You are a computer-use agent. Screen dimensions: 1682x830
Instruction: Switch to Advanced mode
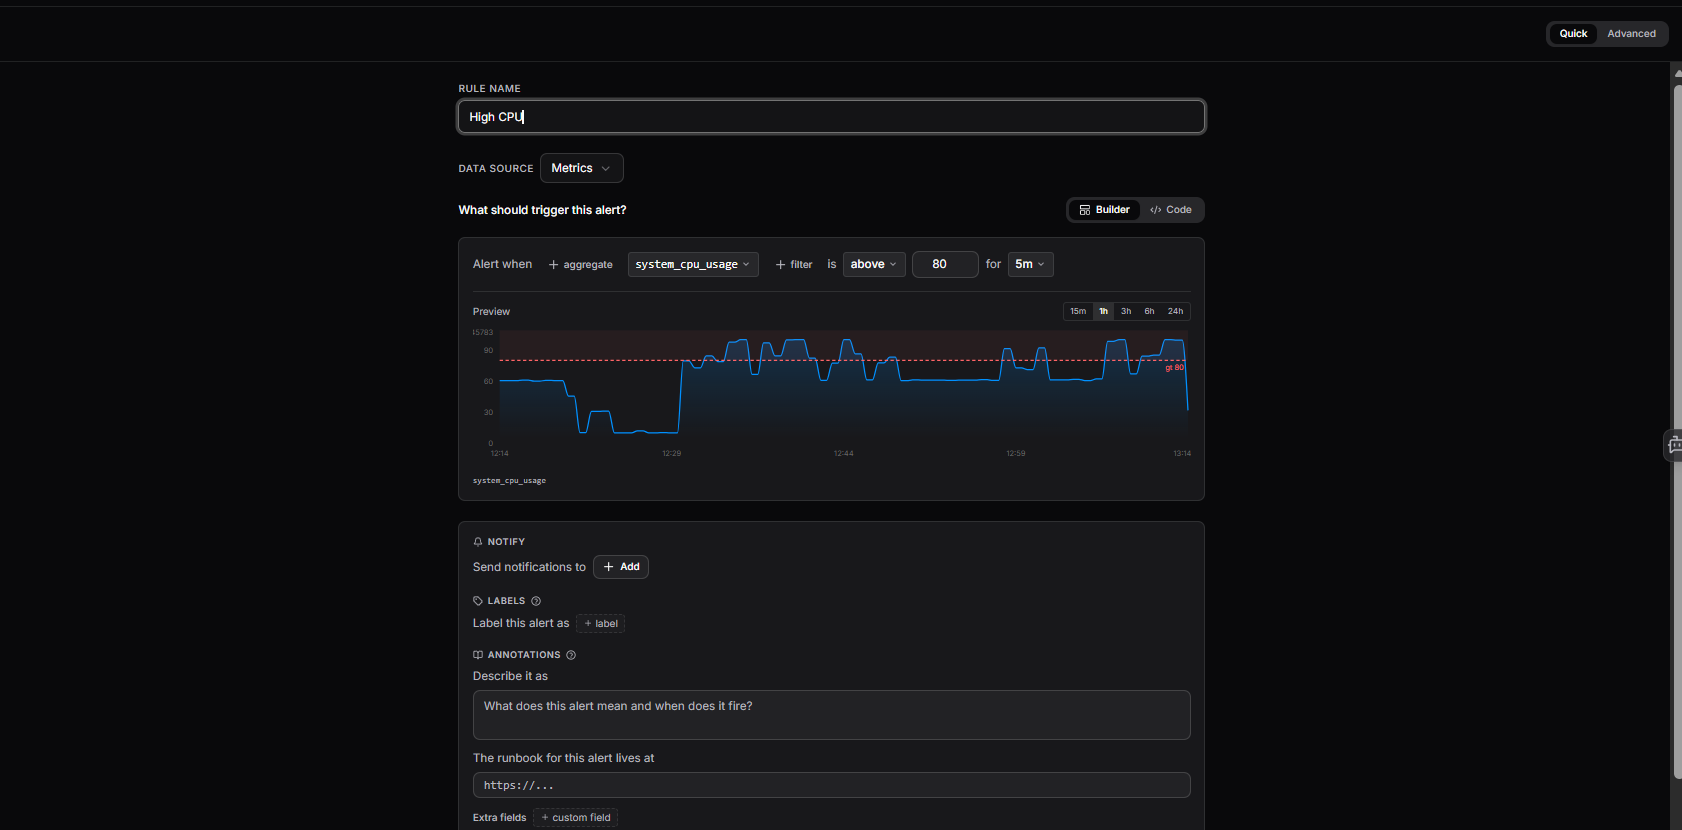(1631, 34)
